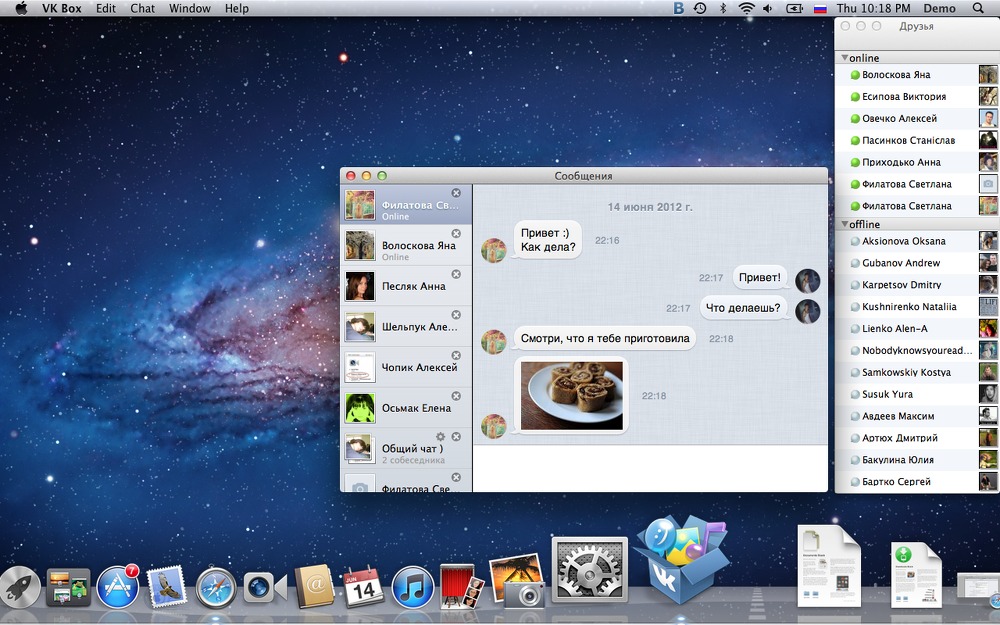Pick Приходько Анна from online friends
This screenshot has width=1000, height=625.
tap(917, 162)
